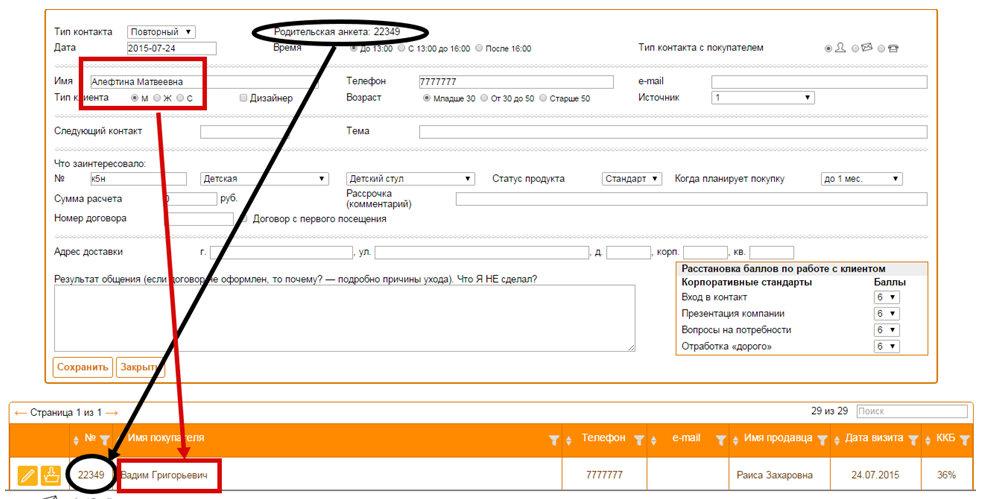Choose time option После 16:00
The image size is (981, 499).
click(479, 48)
